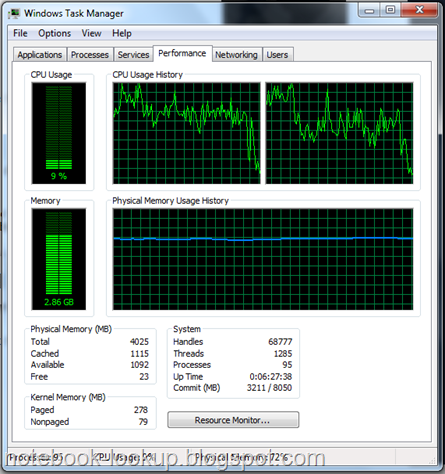Click the Task Manager title bar icon

pos(14,13)
